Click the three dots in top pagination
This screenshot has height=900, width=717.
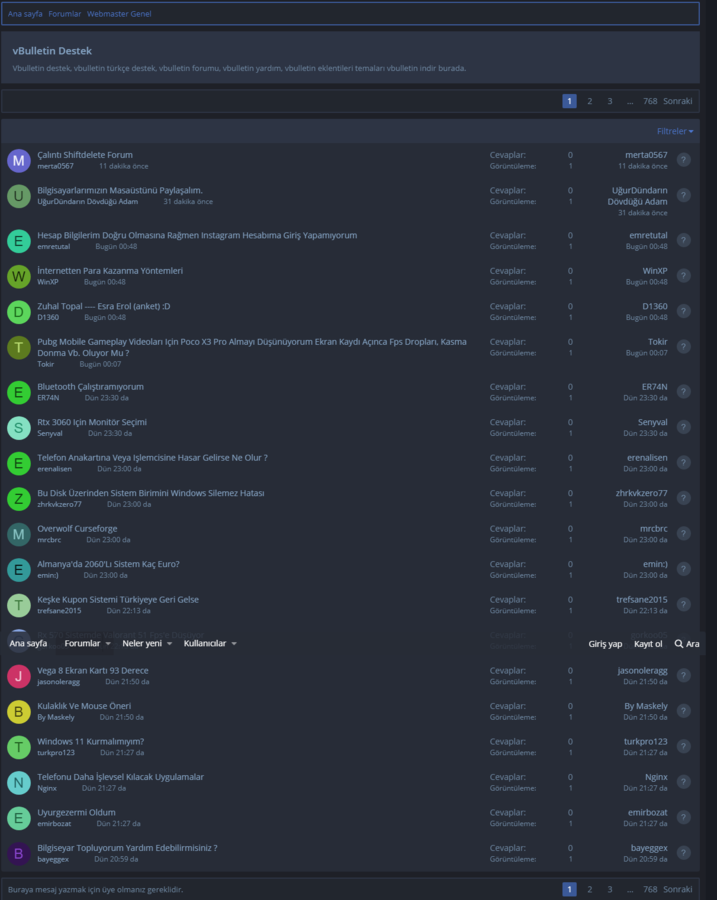[630, 101]
